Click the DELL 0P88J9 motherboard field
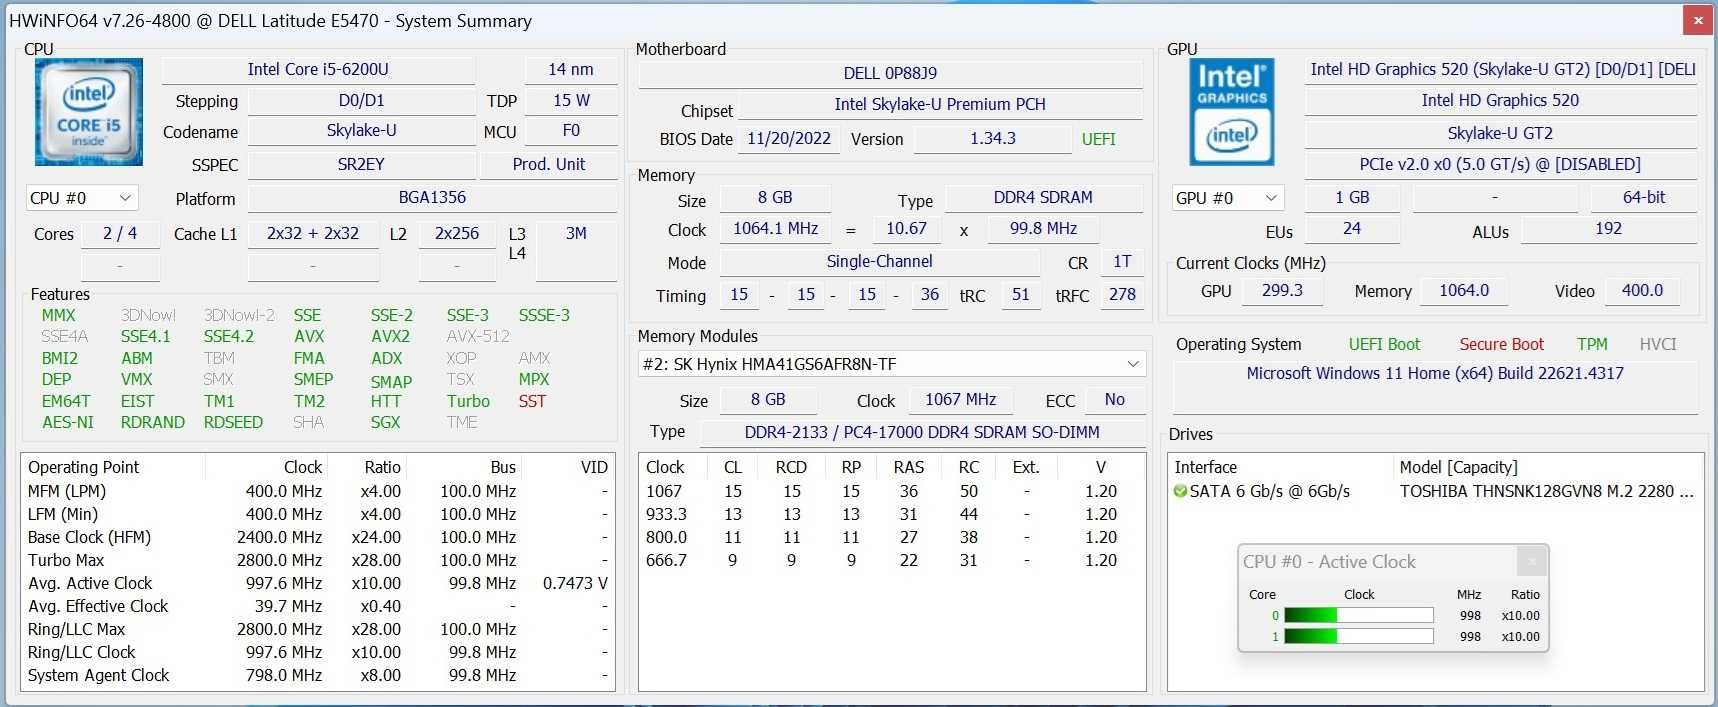 (x=890, y=73)
